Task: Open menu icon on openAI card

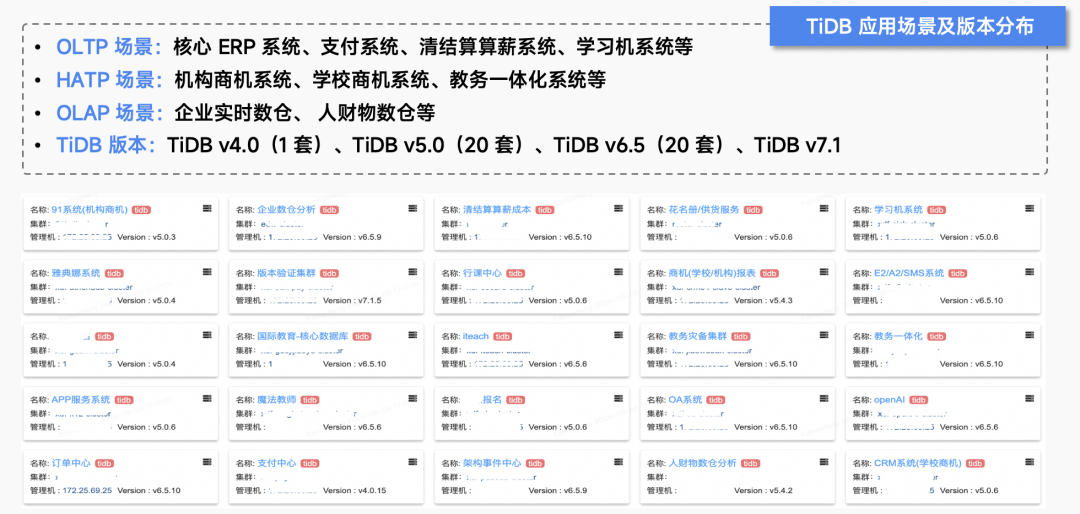Action: pos(1029,398)
